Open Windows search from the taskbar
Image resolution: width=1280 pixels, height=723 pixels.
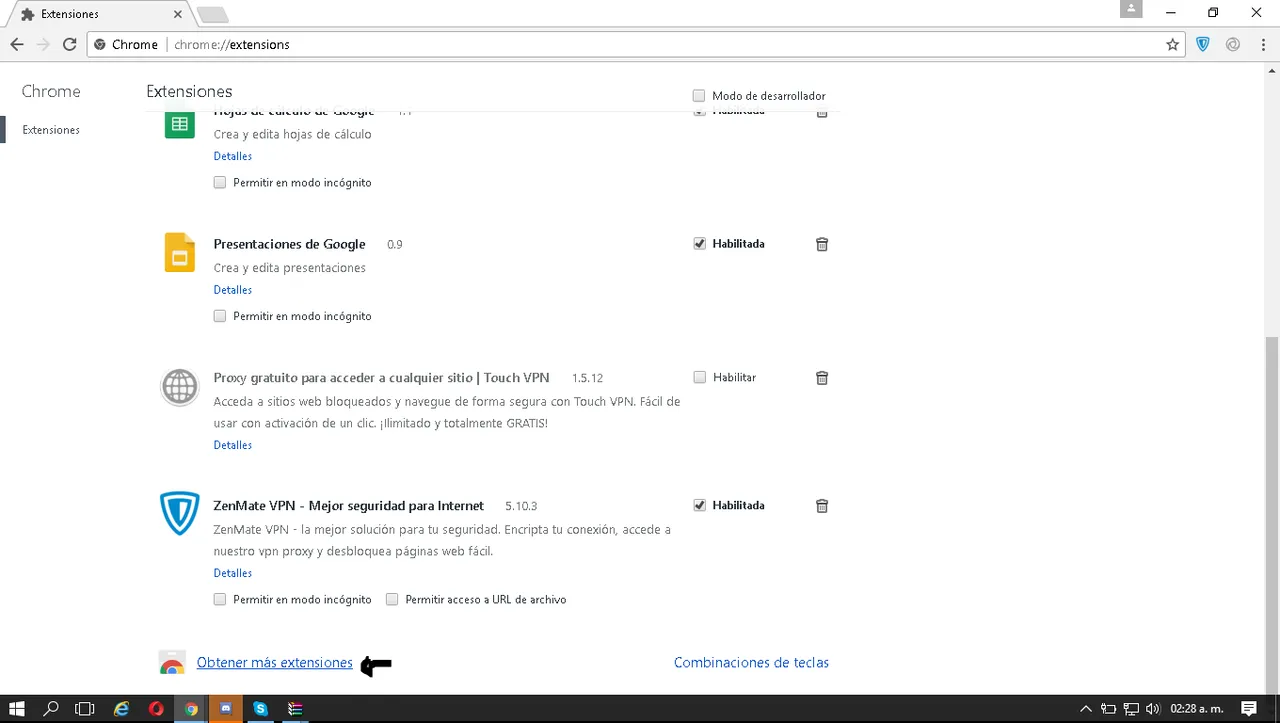pos(51,709)
